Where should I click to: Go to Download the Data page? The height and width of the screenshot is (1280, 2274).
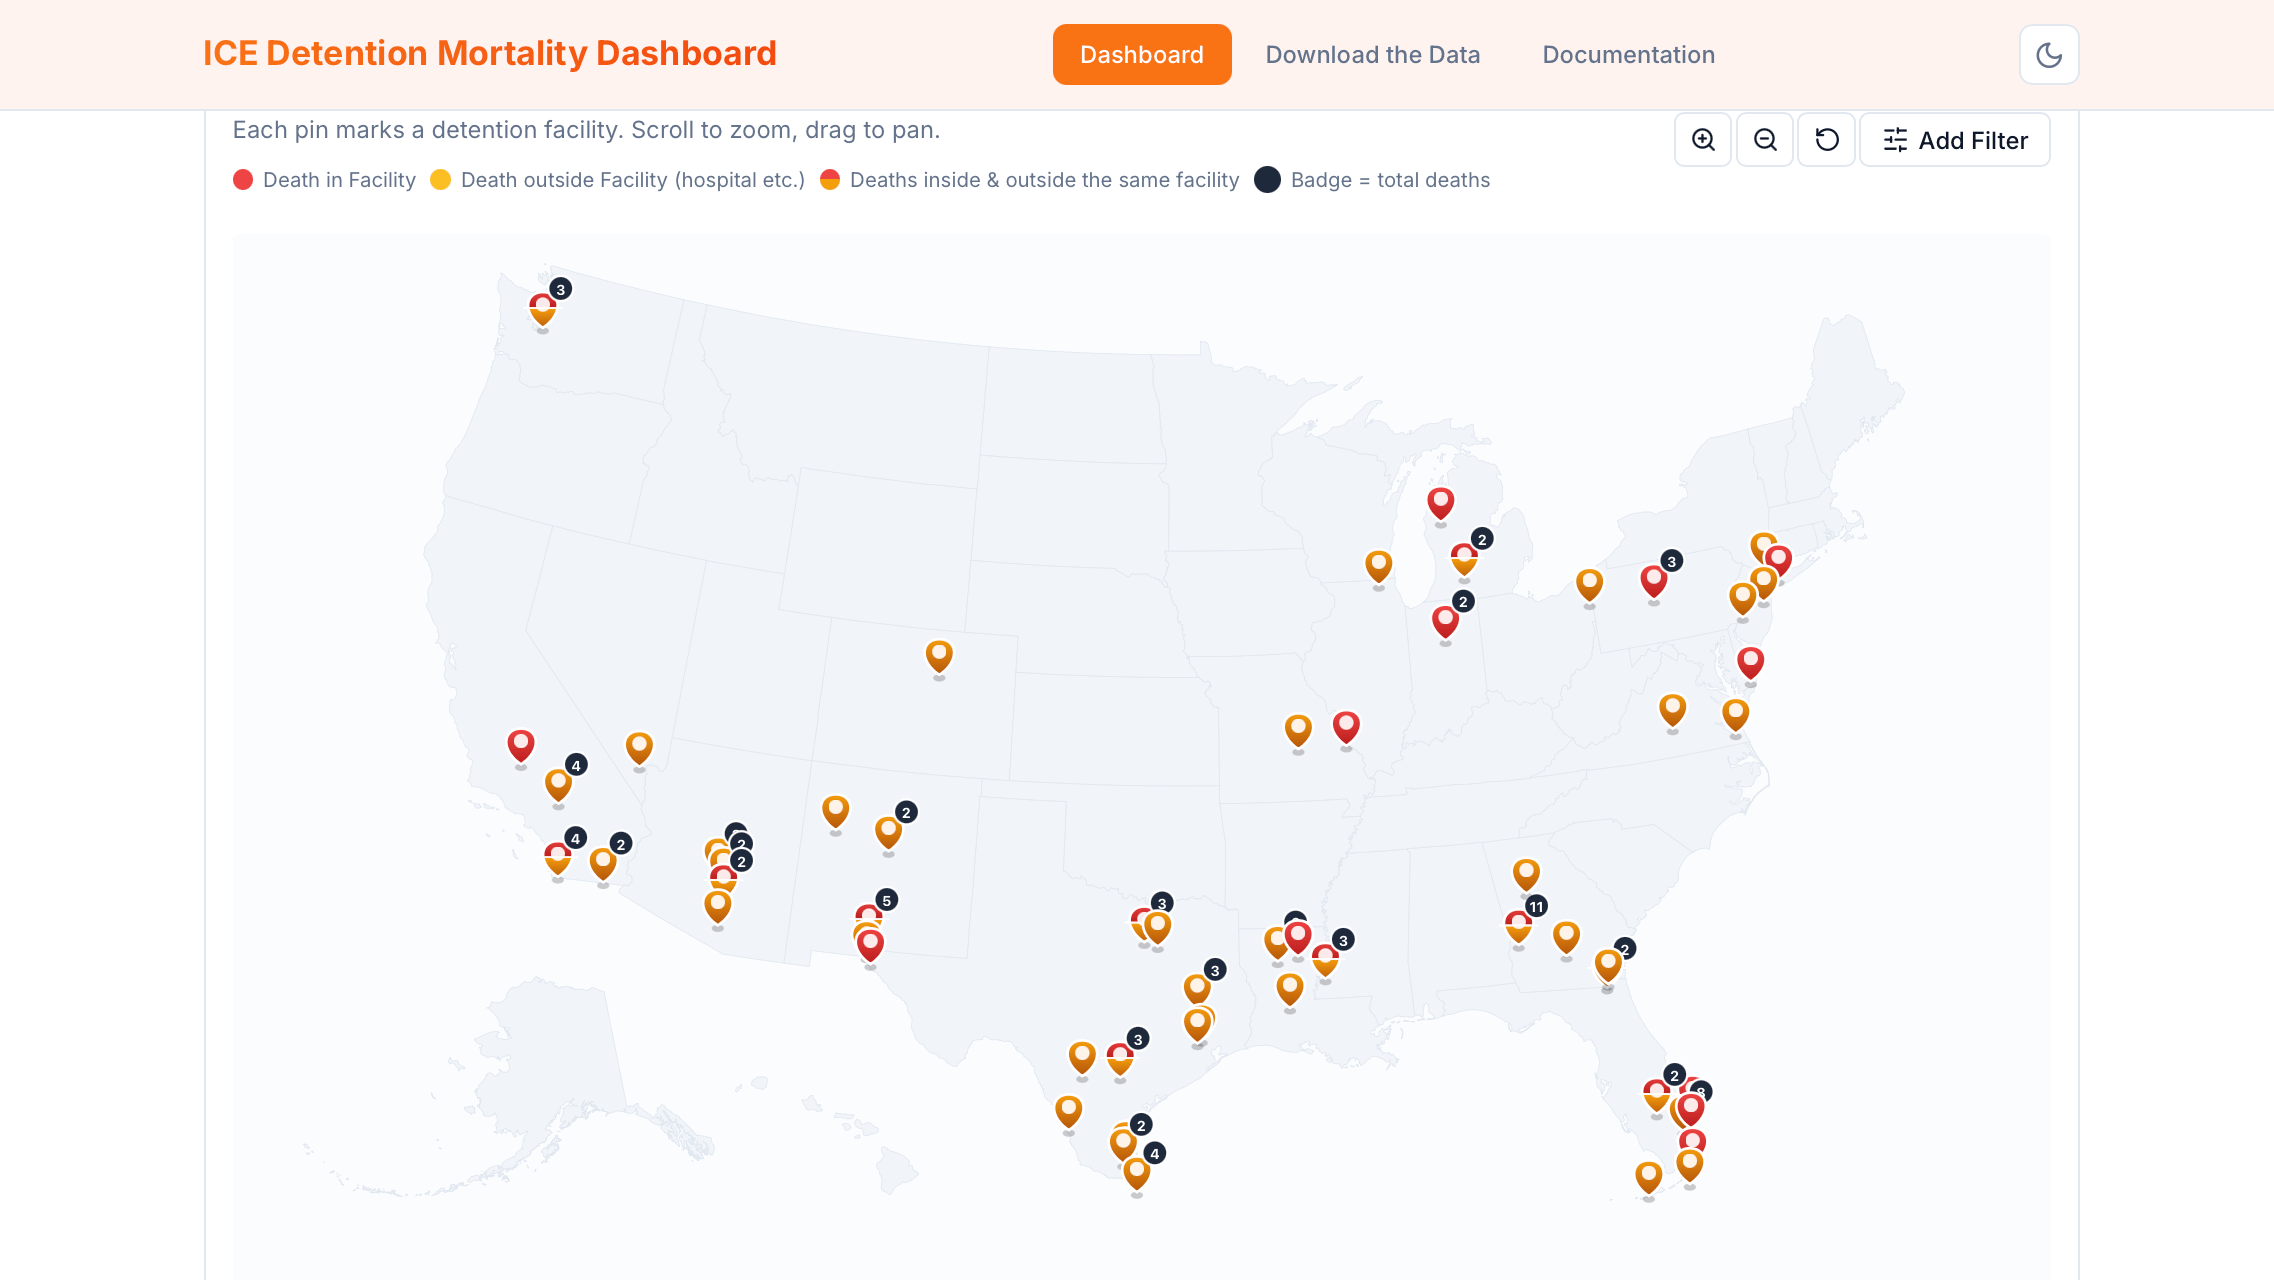(1373, 55)
